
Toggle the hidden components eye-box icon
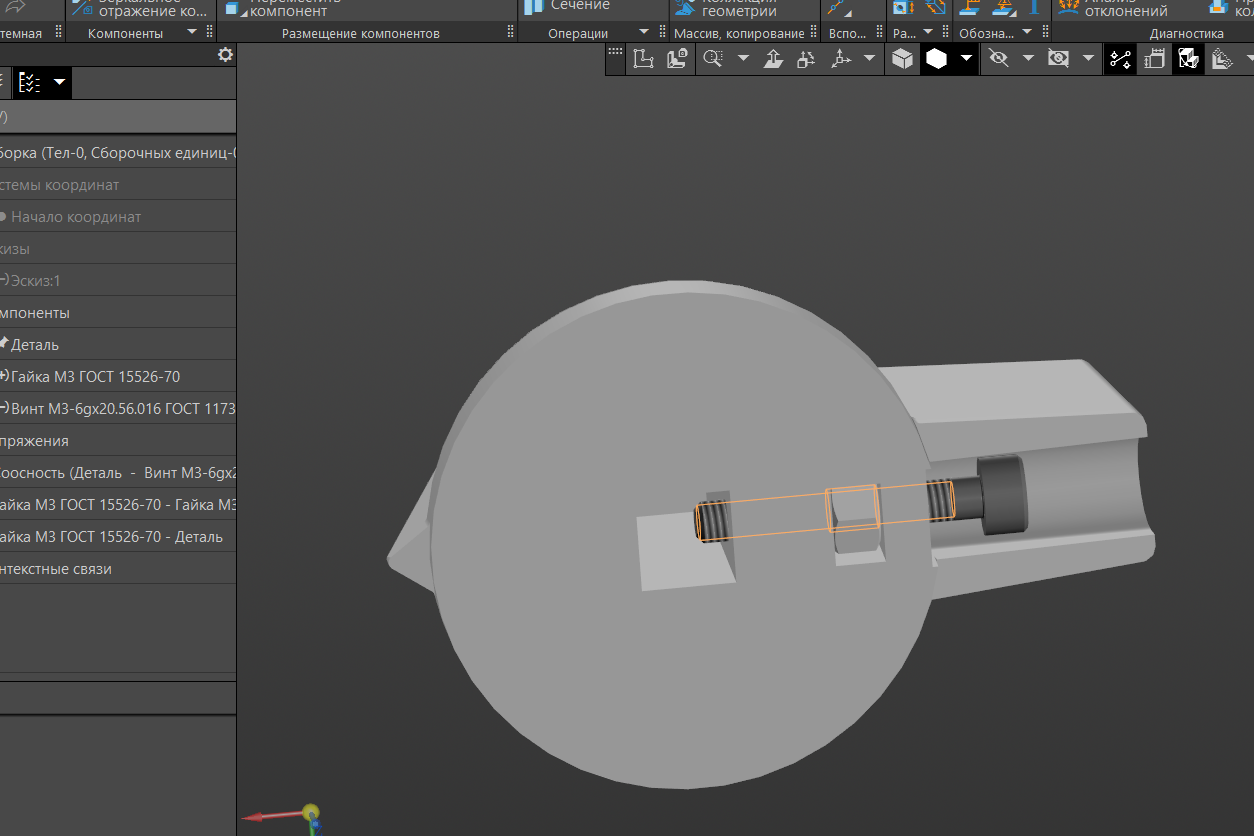tap(1058, 59)
